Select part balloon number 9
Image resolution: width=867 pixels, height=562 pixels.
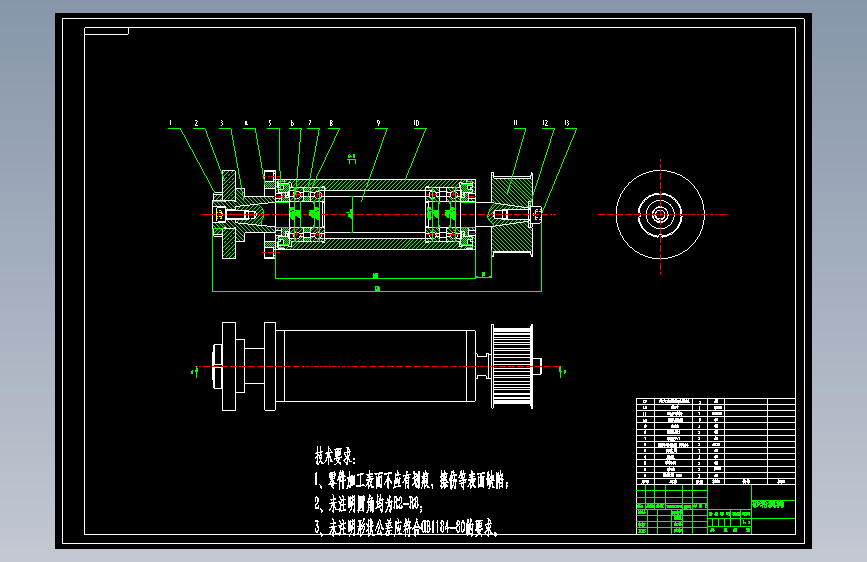click(x=379, y=123)
